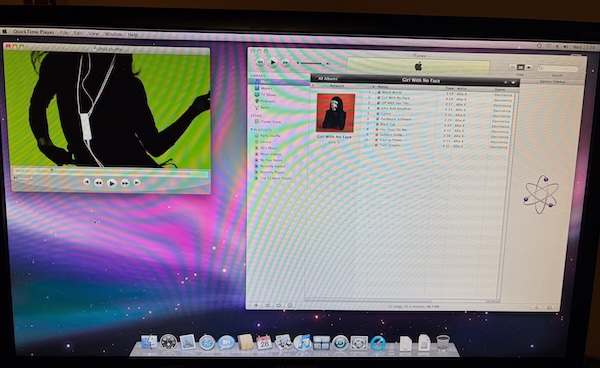Open iCal calendar showing 28 in Dock
Screen dimensions: 600x368
(264, 342)
